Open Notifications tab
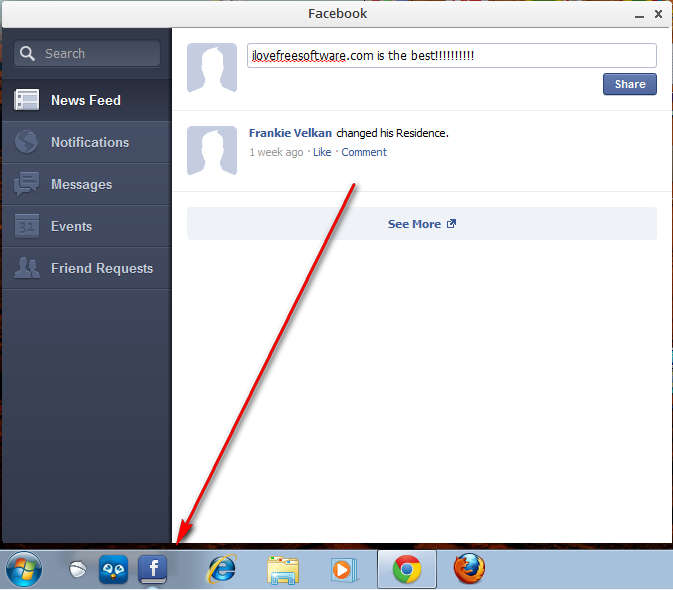The image size is (673, 590). point(87,142)
